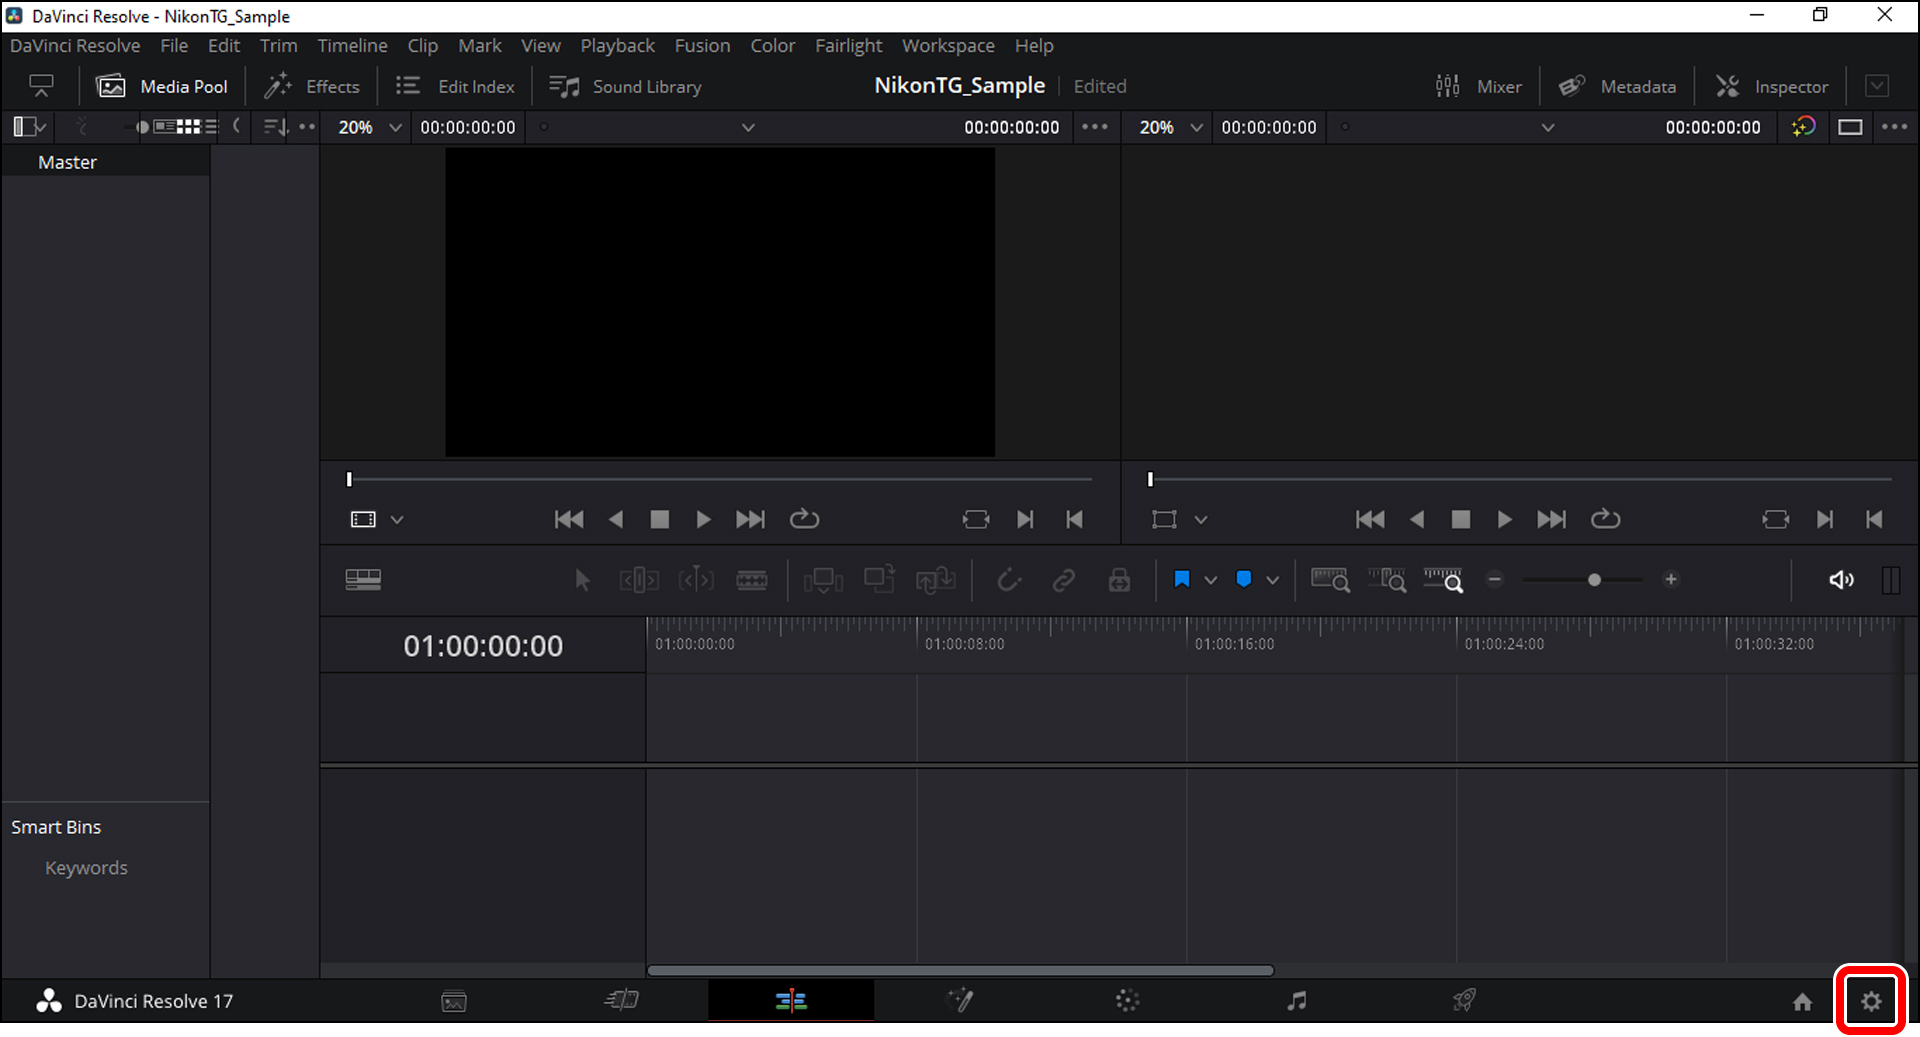This screenshot has width=1920, height=1037.
Task: Open the Color page
Action: (1127, 1000)
